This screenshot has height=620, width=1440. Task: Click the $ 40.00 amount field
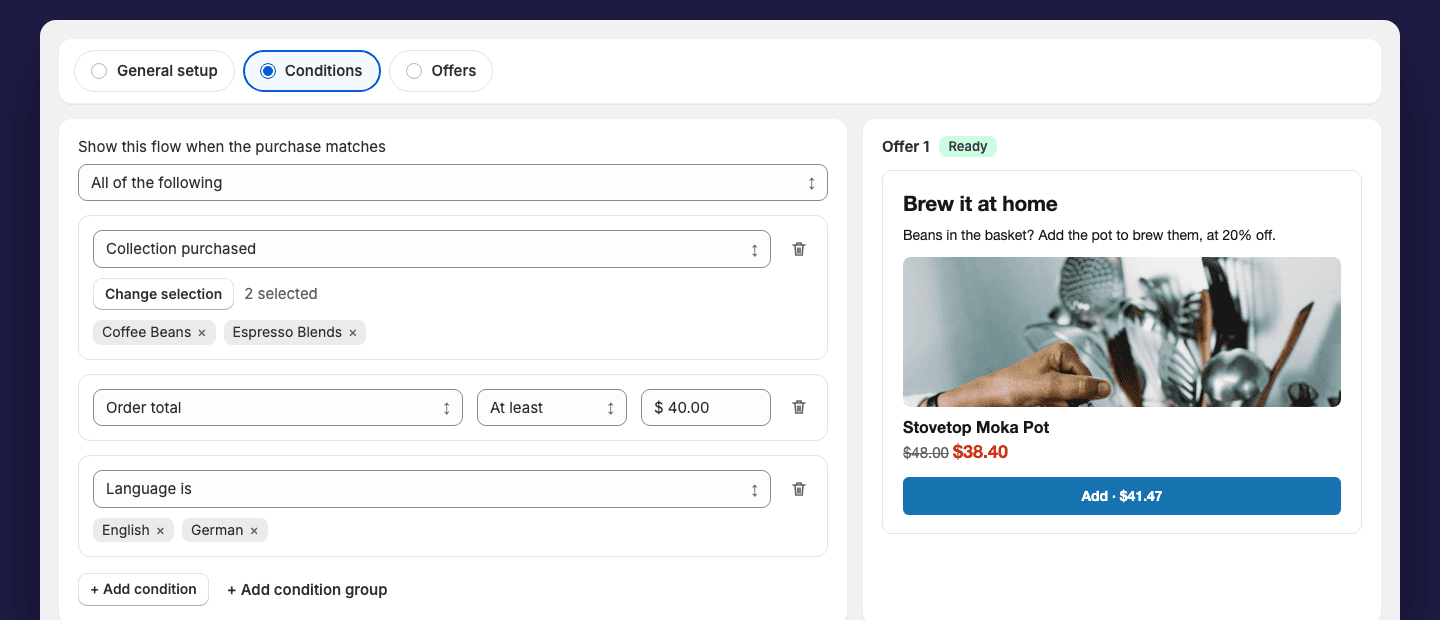click(706, 408)
